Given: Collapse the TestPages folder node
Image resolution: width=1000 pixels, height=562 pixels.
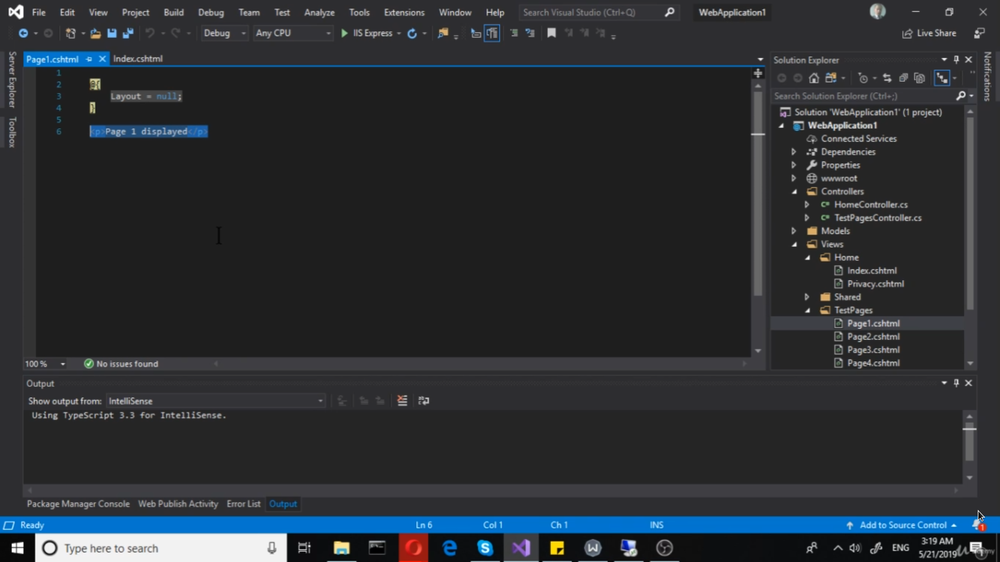Looking at the screenshot, I should pos(807,310).
